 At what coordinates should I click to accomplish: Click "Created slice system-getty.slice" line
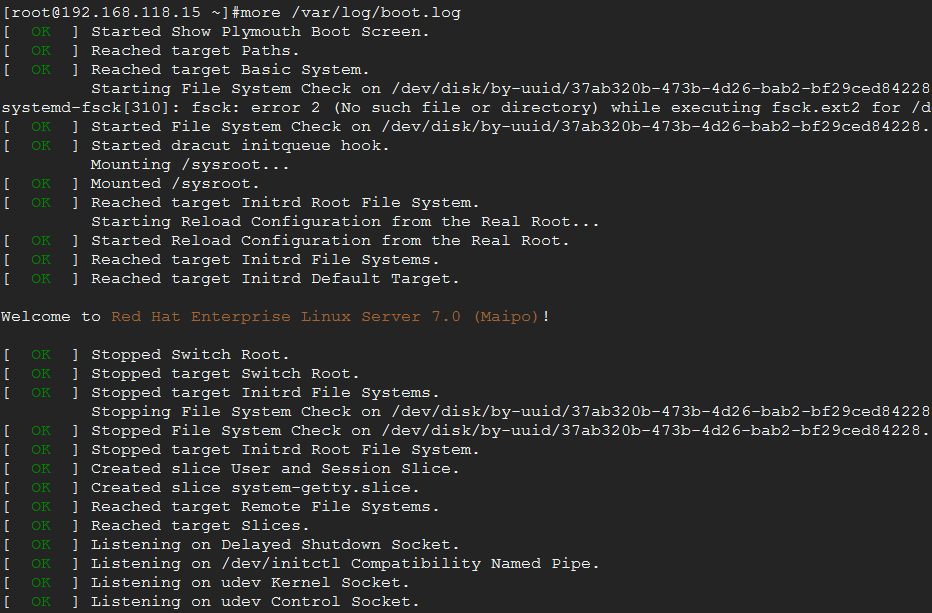pos(255,488)
